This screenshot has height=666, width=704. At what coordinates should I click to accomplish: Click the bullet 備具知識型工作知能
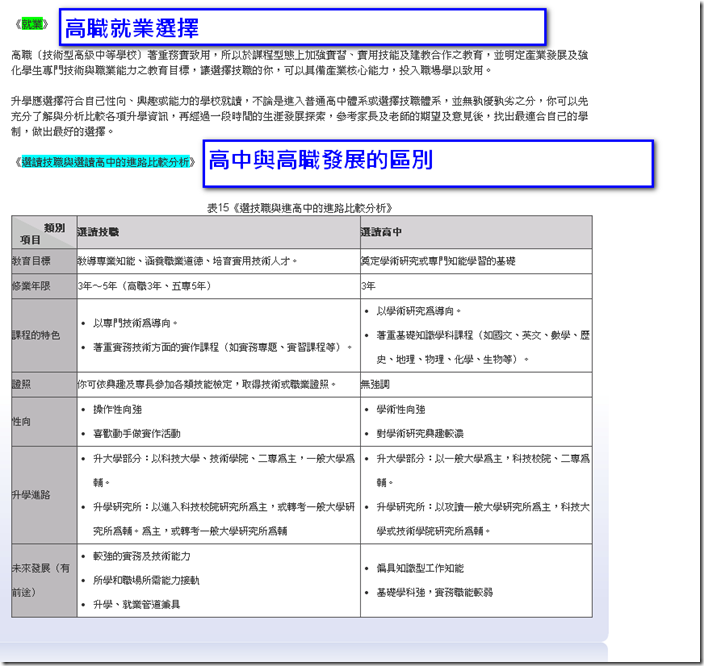(420, 568)
